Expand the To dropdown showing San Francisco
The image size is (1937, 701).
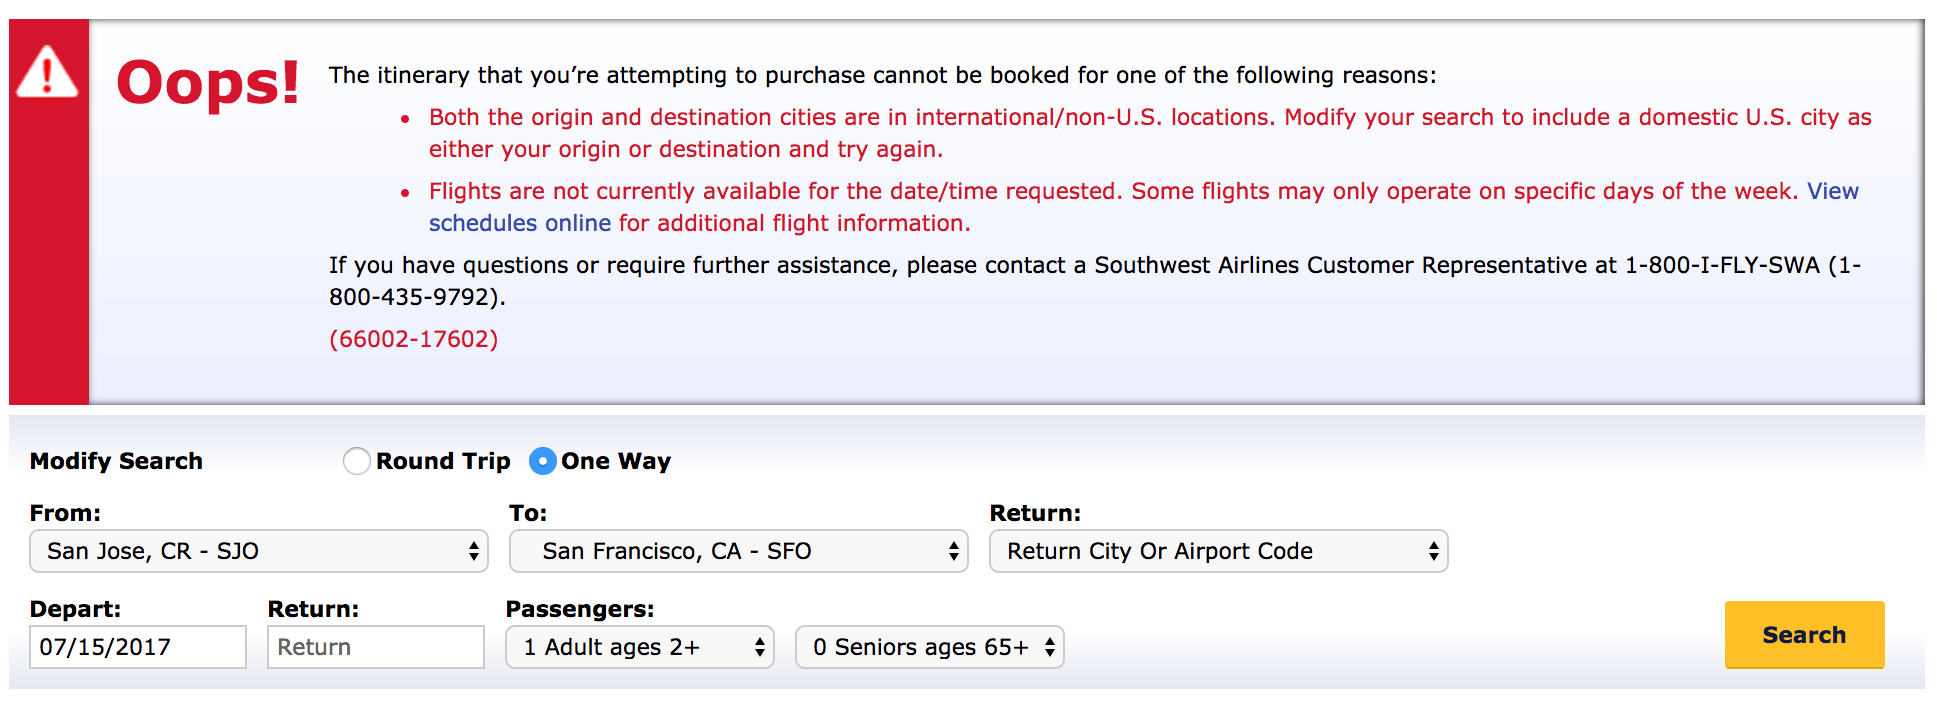738,551
